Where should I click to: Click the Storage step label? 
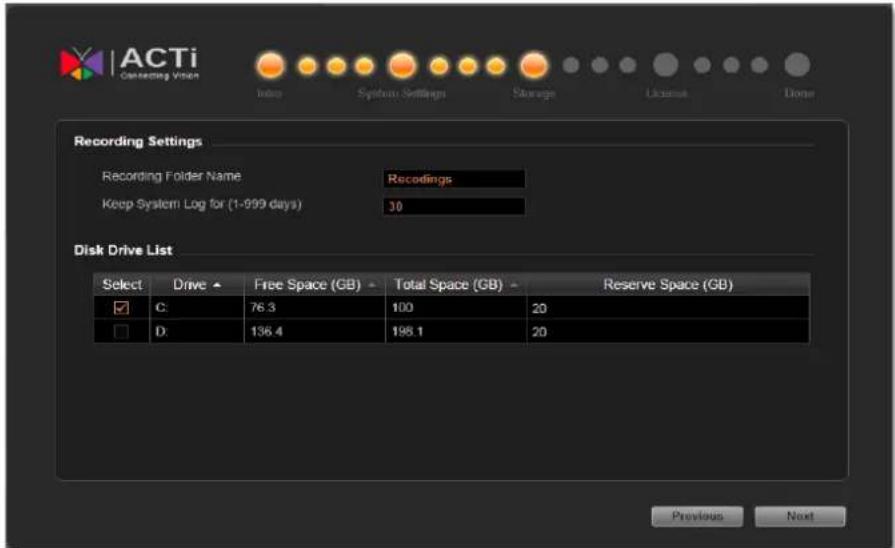tap(534, 93)
